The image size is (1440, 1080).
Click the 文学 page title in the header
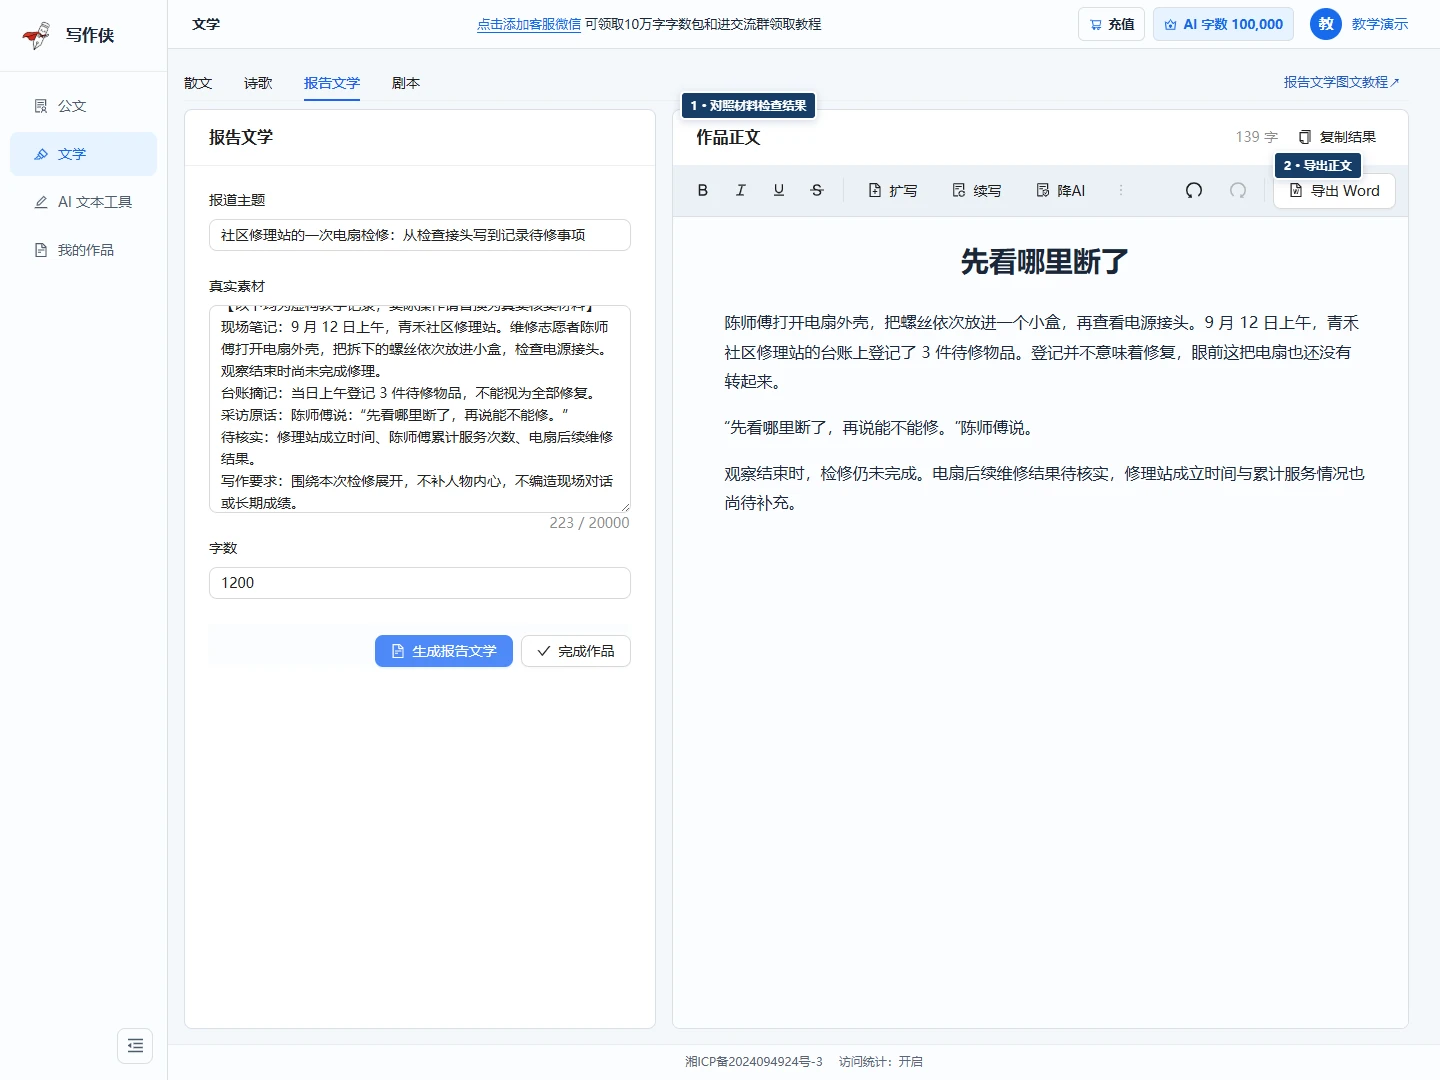point(206,24)
